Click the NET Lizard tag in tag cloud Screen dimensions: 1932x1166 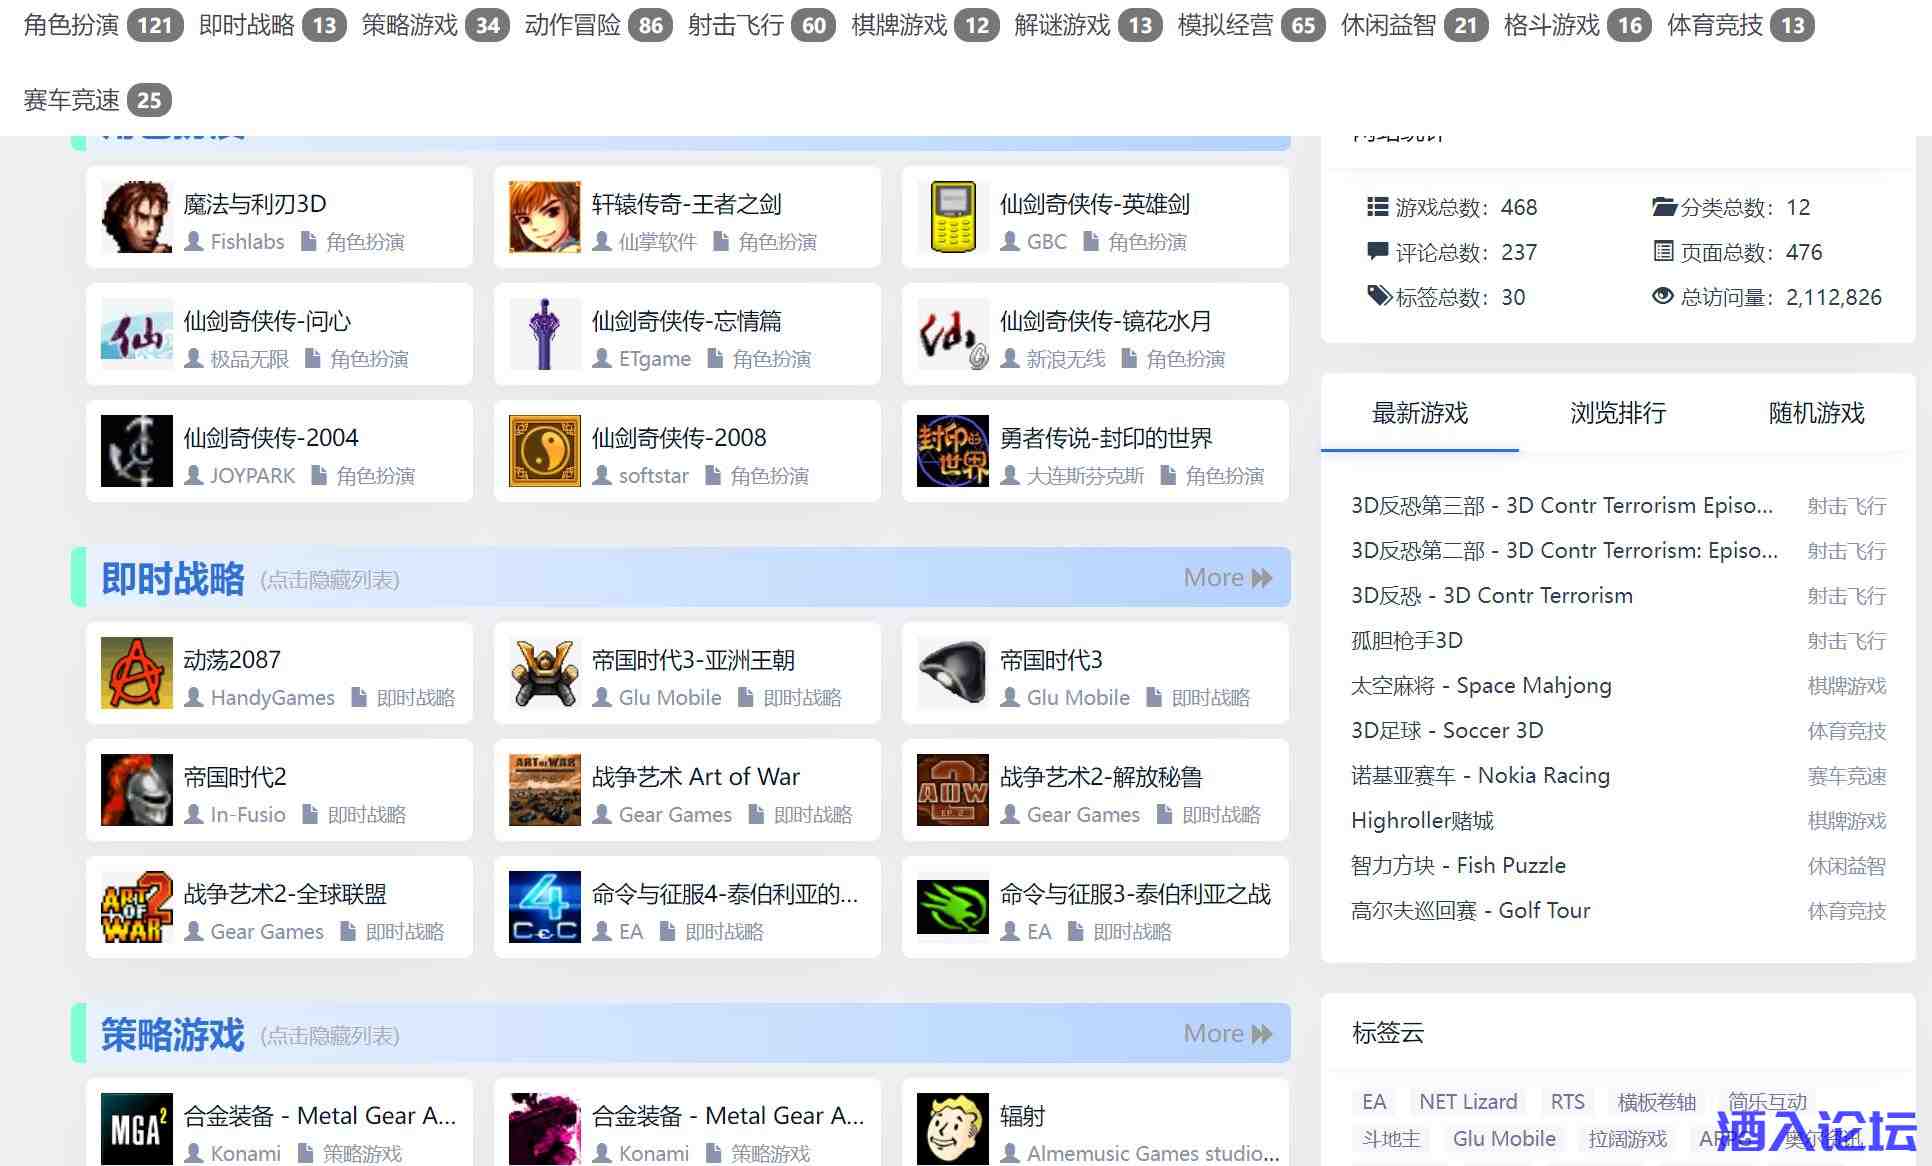tap(1467, 1102)
